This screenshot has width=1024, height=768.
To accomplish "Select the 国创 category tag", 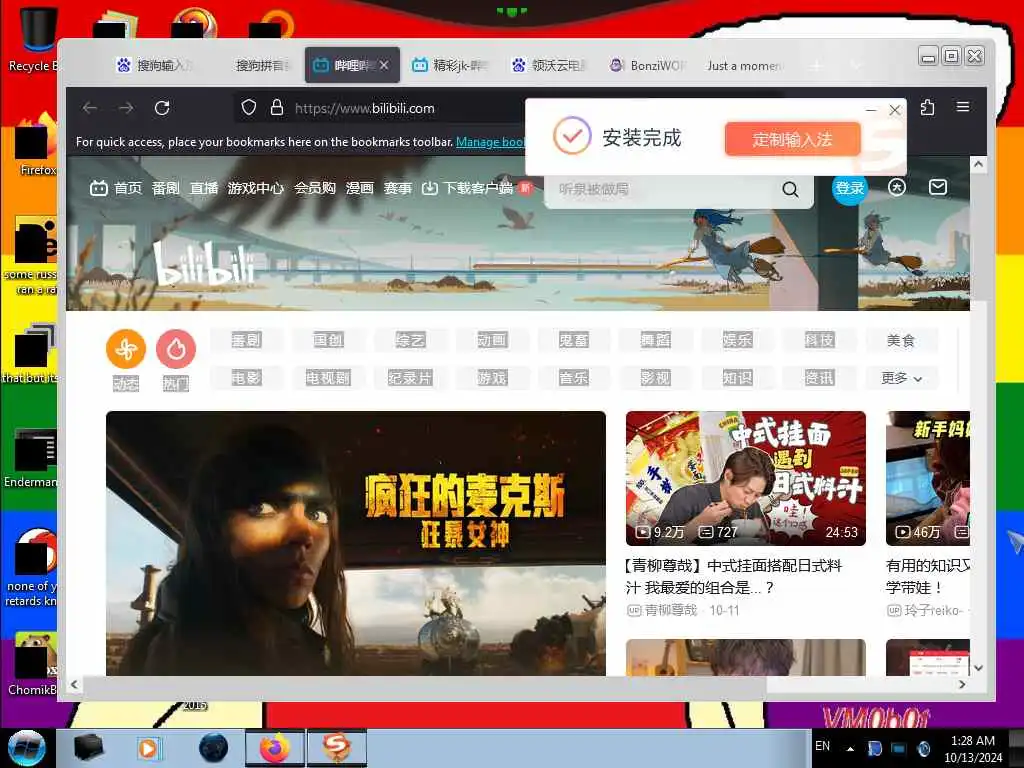I will pyautogui.click(x=328, y=340).
